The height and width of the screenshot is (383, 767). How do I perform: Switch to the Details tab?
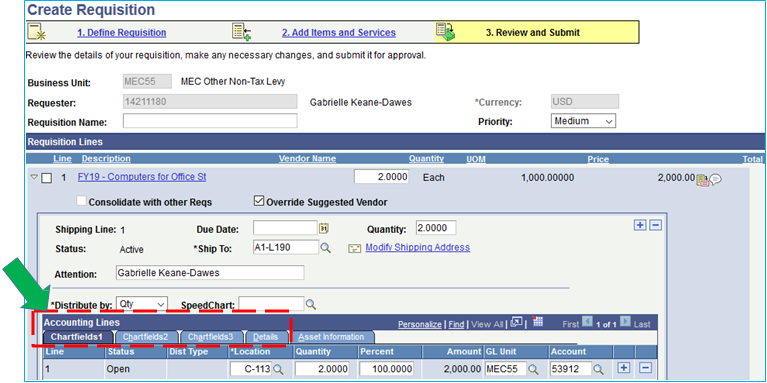266,337
